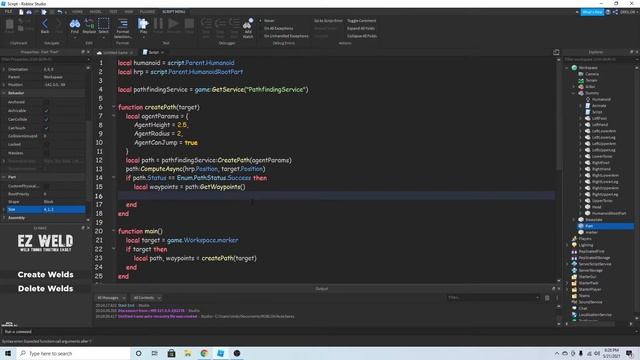Select ServerScriptService in Explorer
This screenshot has height=360, width=640.
[592, 264]
